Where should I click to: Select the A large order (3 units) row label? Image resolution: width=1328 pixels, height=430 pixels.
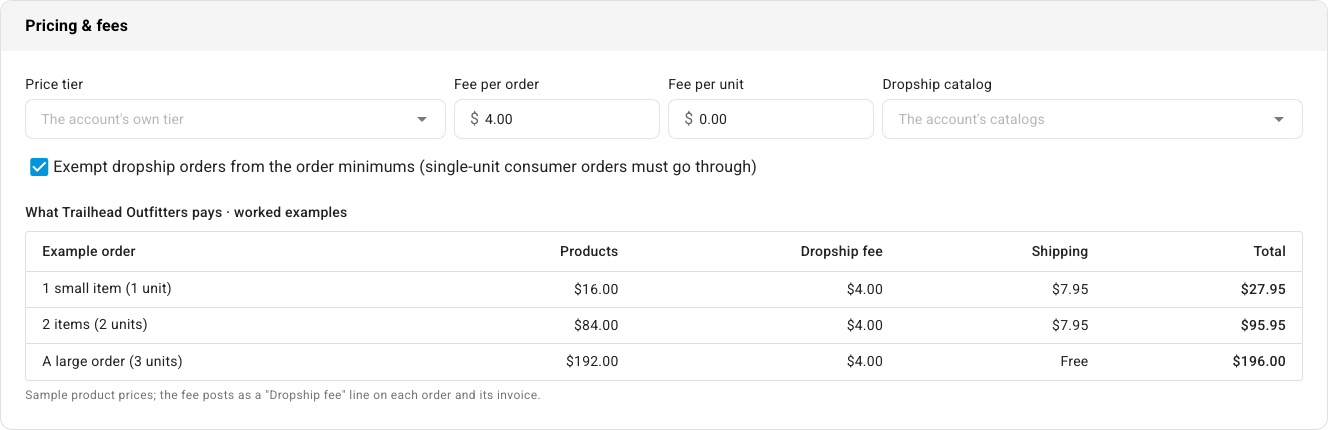(x=112, y=361)
